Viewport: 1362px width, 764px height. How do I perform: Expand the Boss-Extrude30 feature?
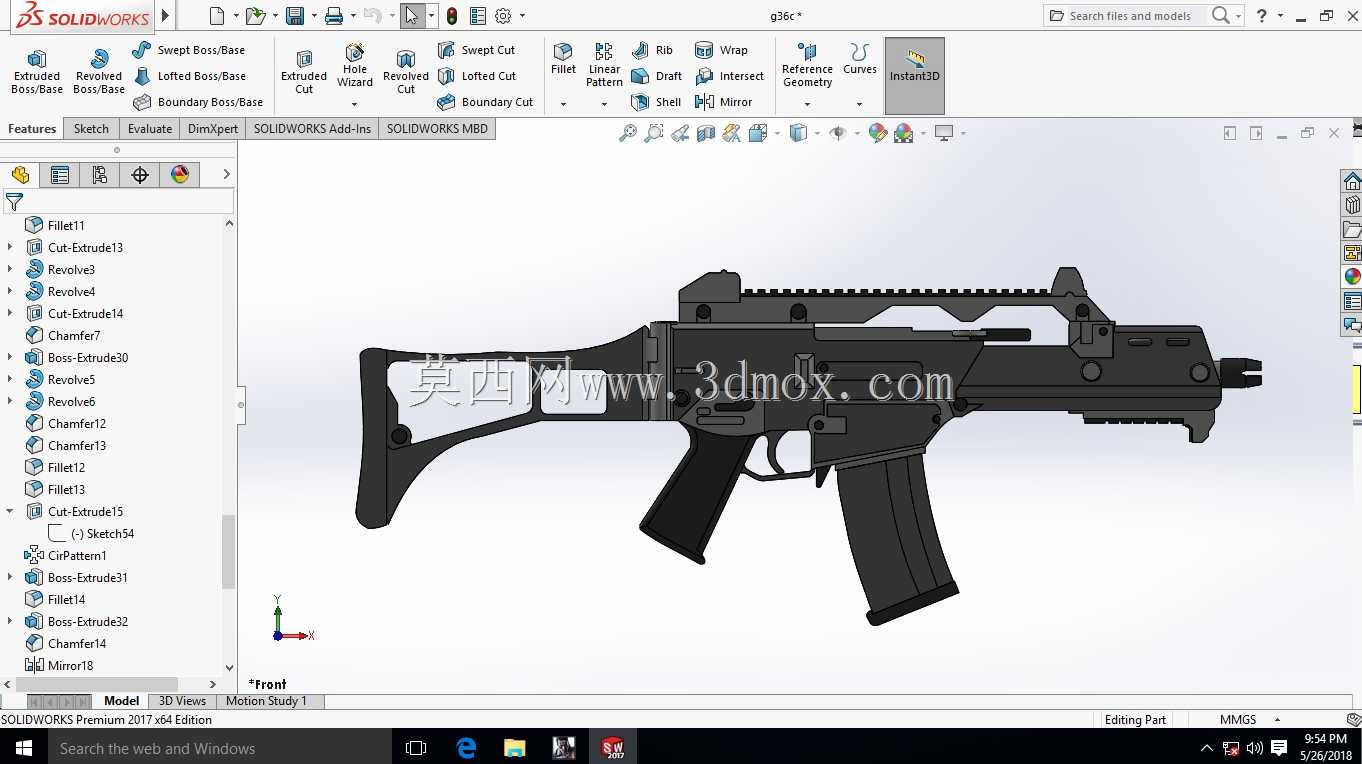click(10, 358)
